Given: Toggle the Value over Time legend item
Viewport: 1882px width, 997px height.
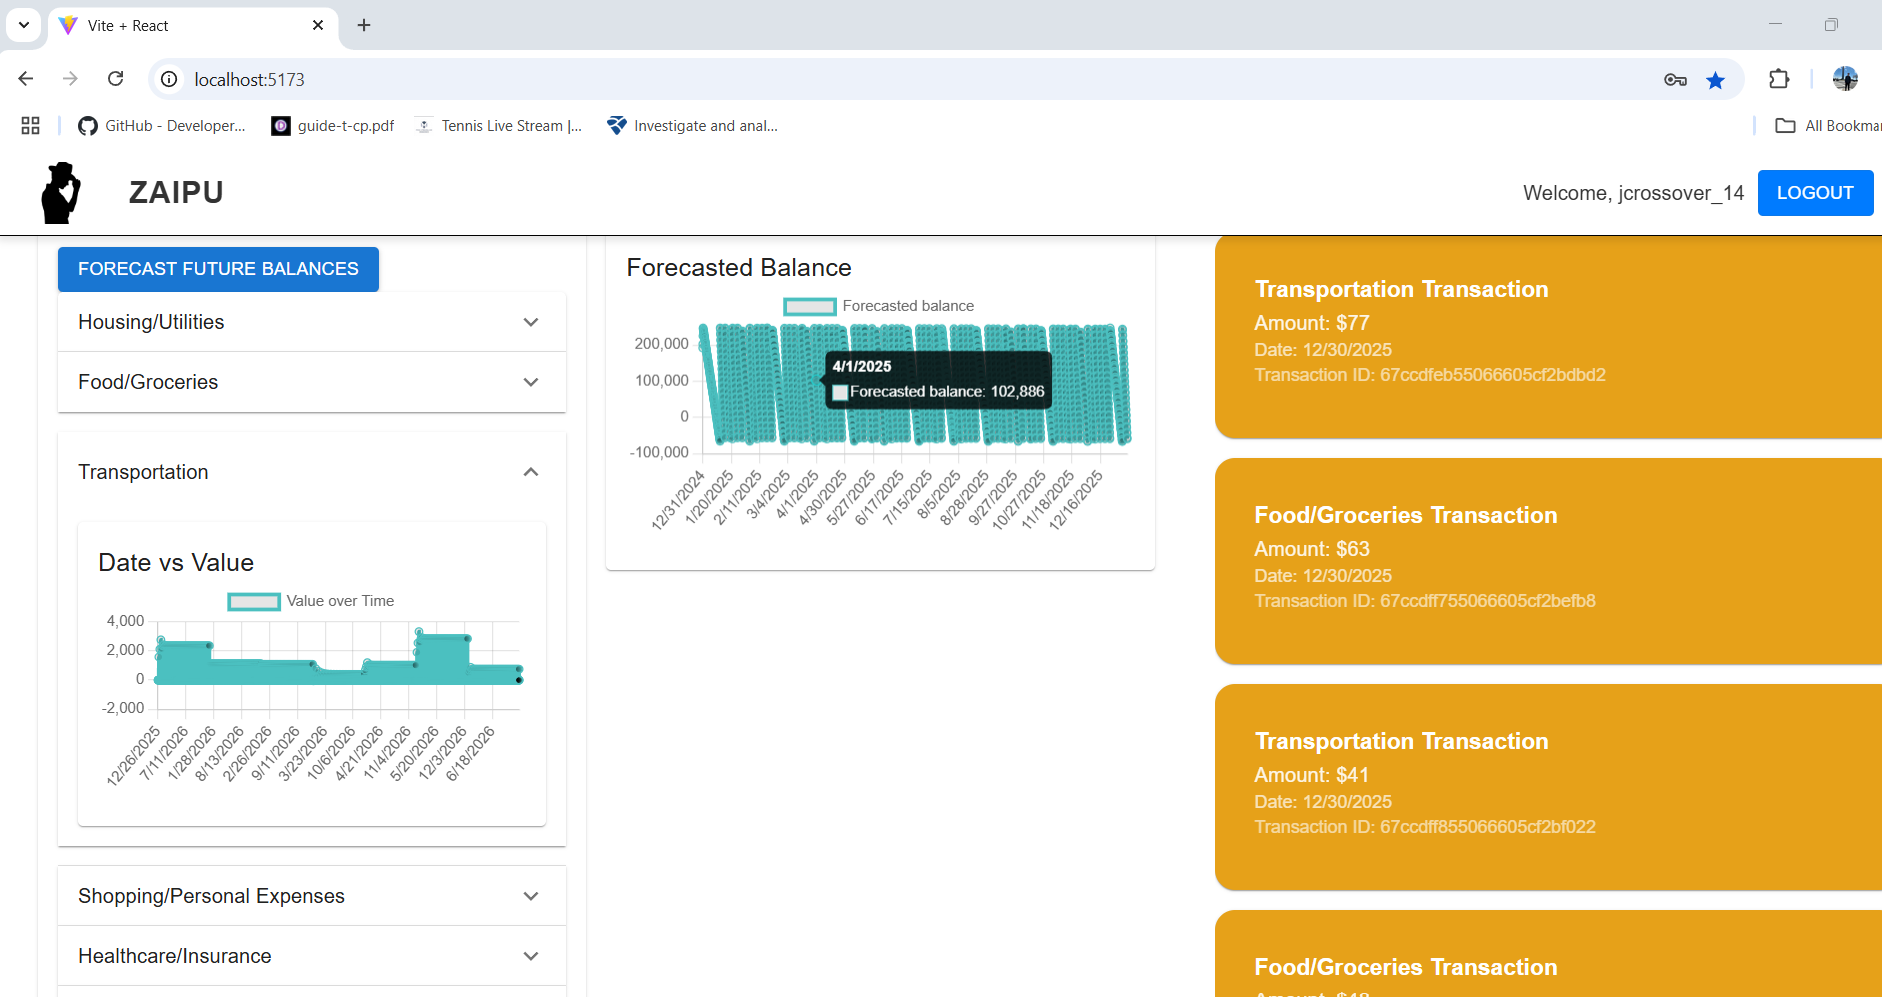Looking at the screenshot, I should 311,601.
